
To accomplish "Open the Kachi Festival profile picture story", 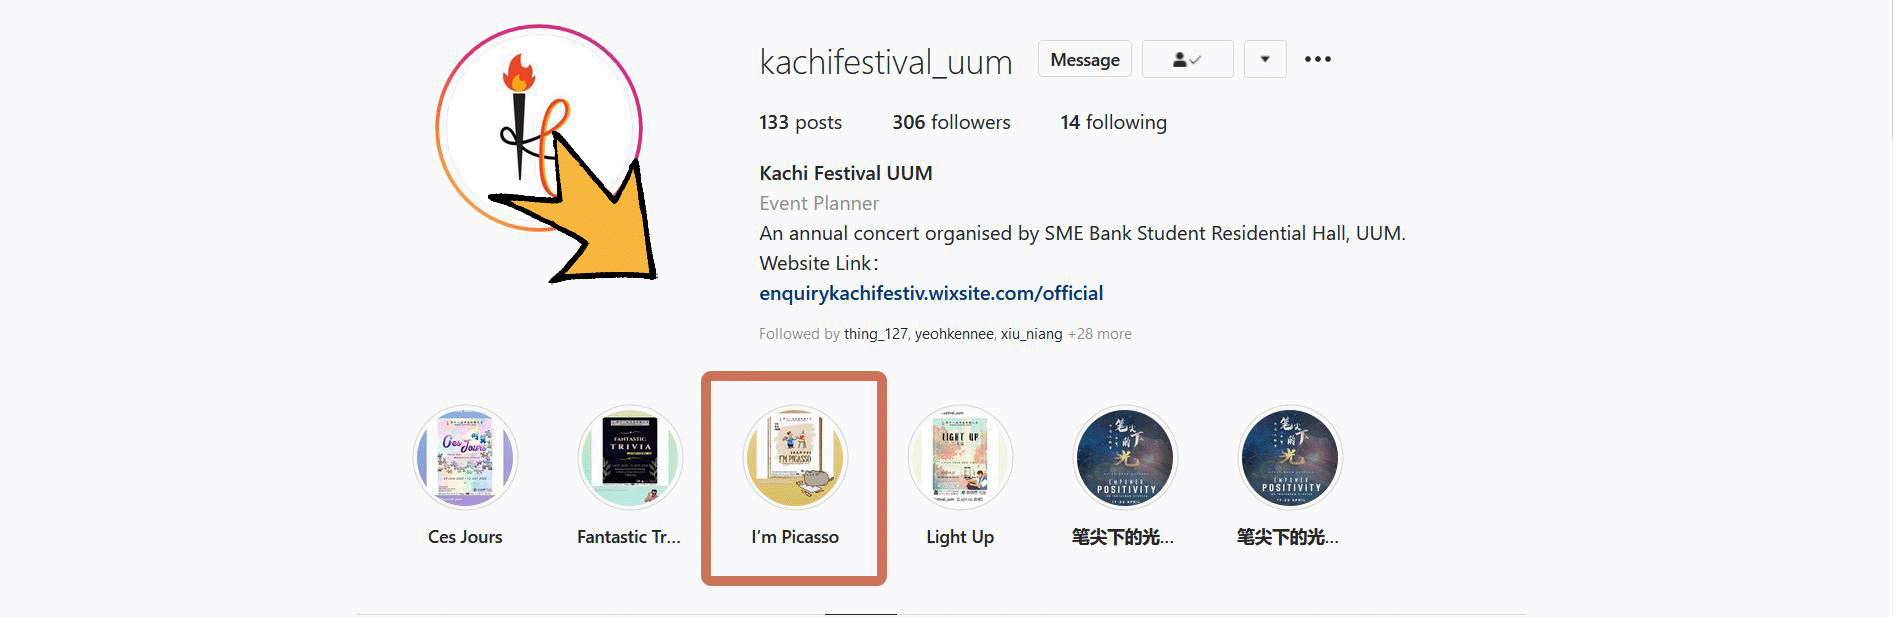I will (539, 128).
